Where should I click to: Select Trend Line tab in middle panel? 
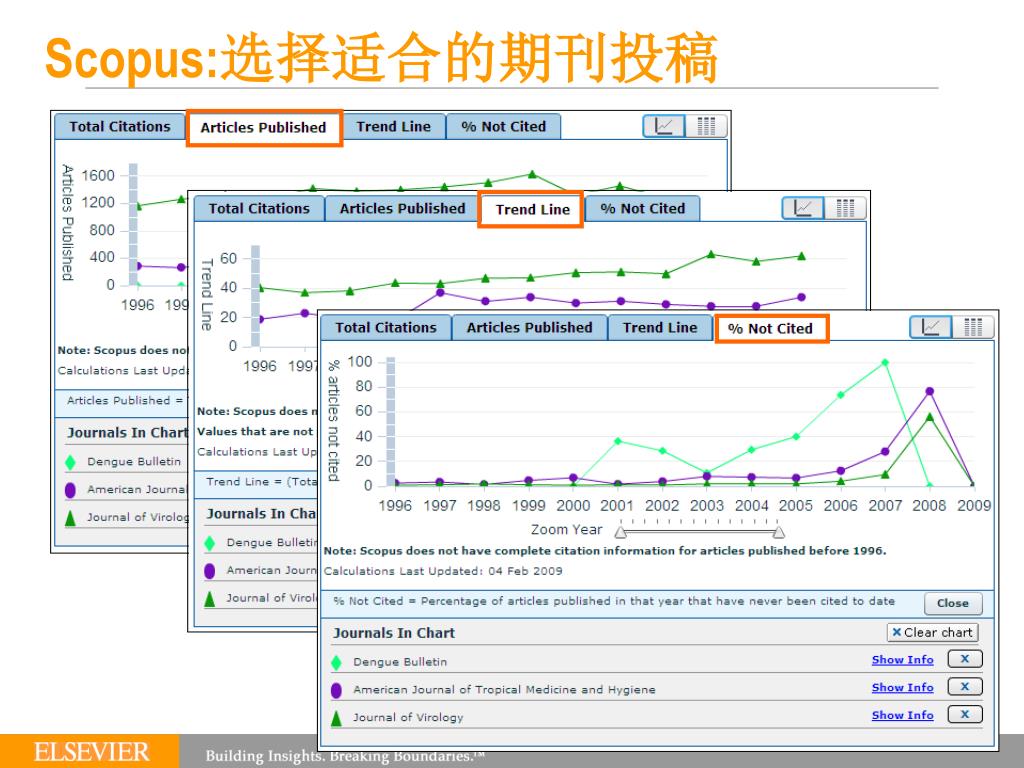point(532,210)
